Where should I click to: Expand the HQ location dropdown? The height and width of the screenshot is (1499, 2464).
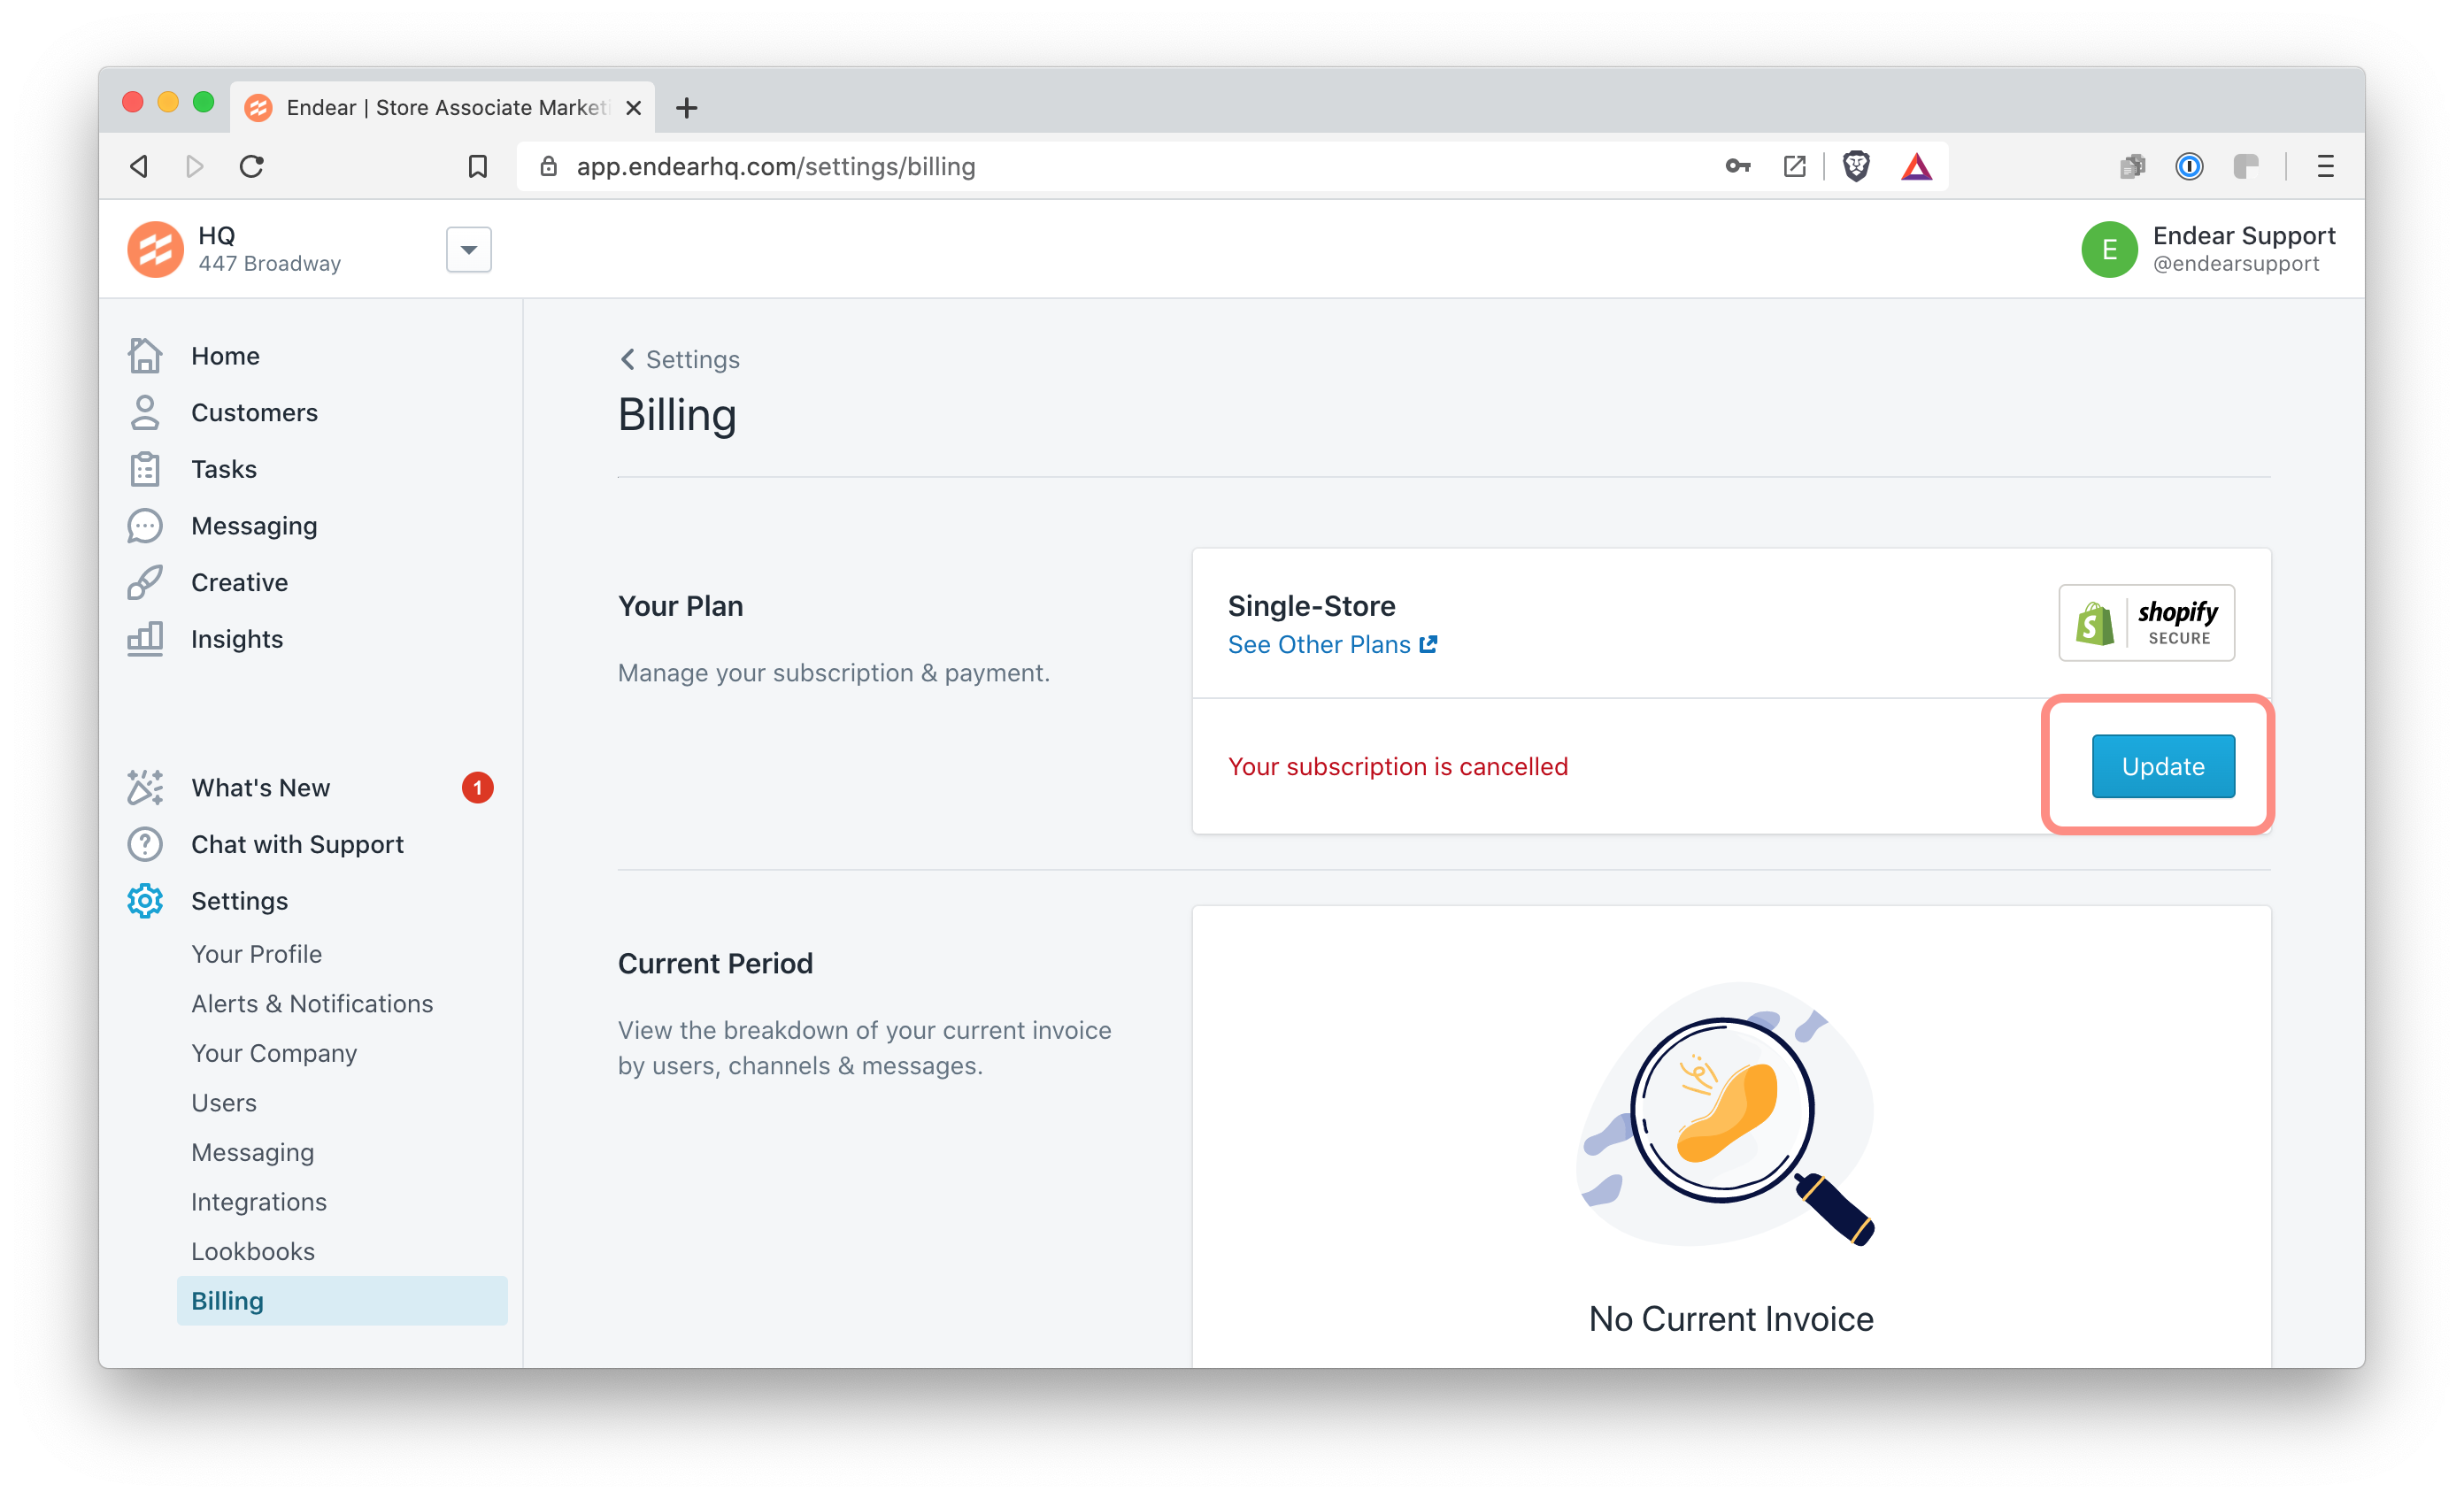coord(469,250)
